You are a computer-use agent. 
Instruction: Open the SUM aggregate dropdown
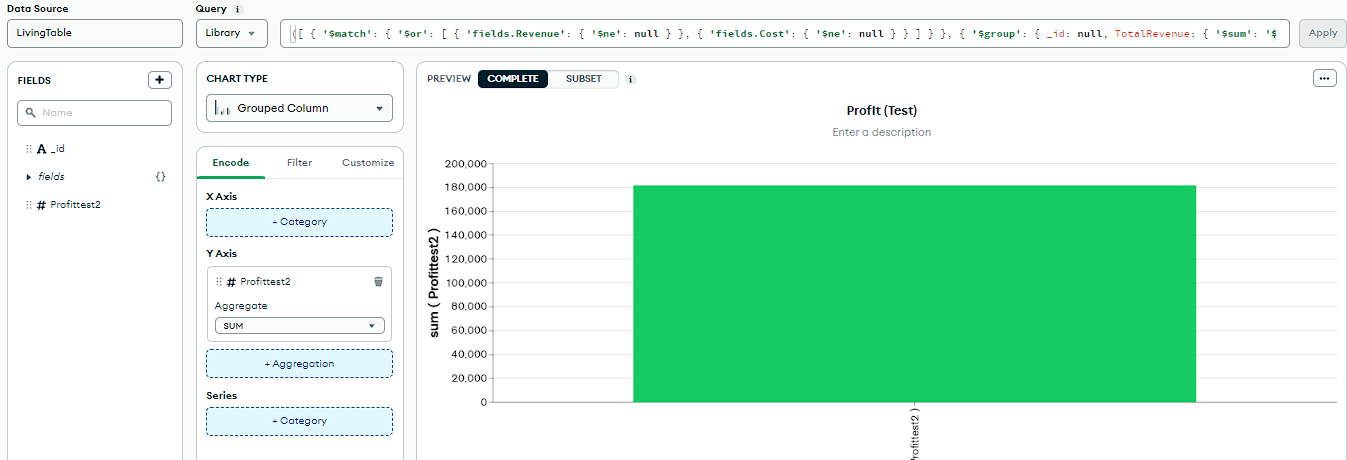(299, 326)
